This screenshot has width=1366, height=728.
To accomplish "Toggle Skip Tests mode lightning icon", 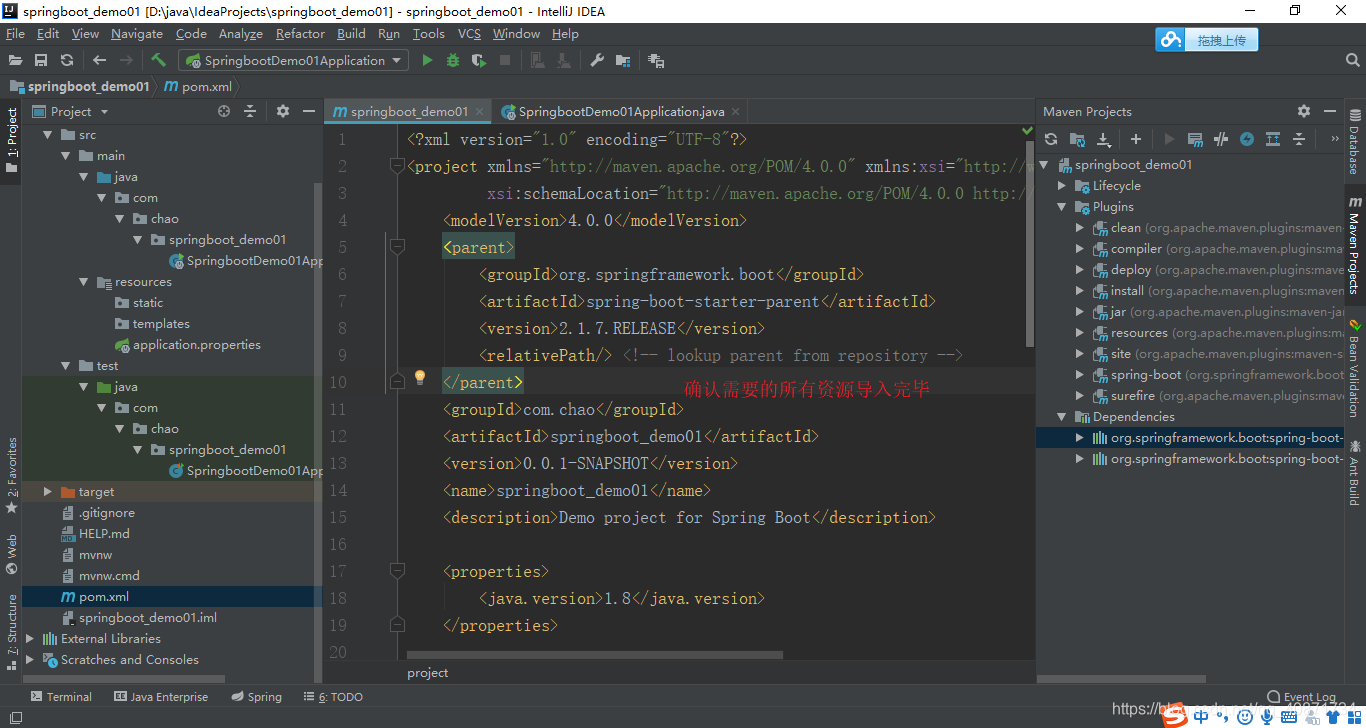I will coord(1247,139).
